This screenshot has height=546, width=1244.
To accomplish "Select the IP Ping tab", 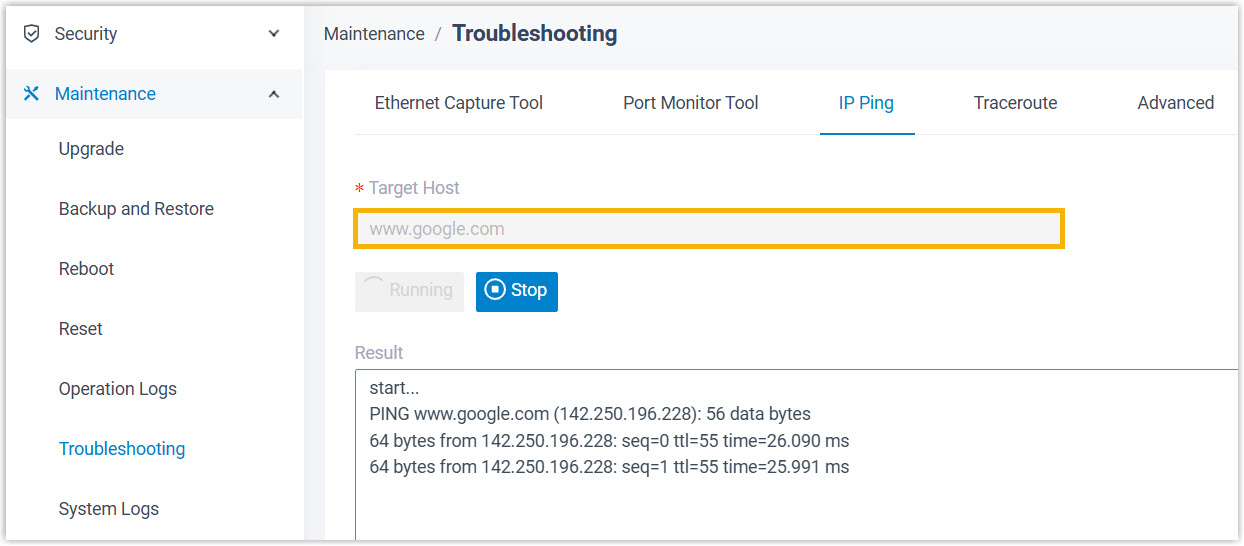I will 866,103.
